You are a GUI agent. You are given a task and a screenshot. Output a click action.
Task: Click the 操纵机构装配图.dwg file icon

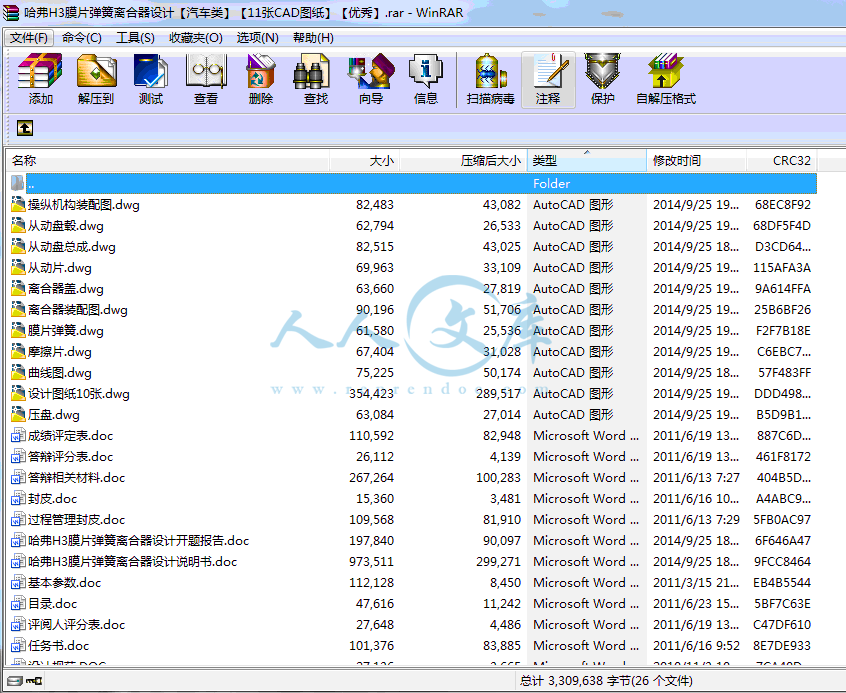18,205
